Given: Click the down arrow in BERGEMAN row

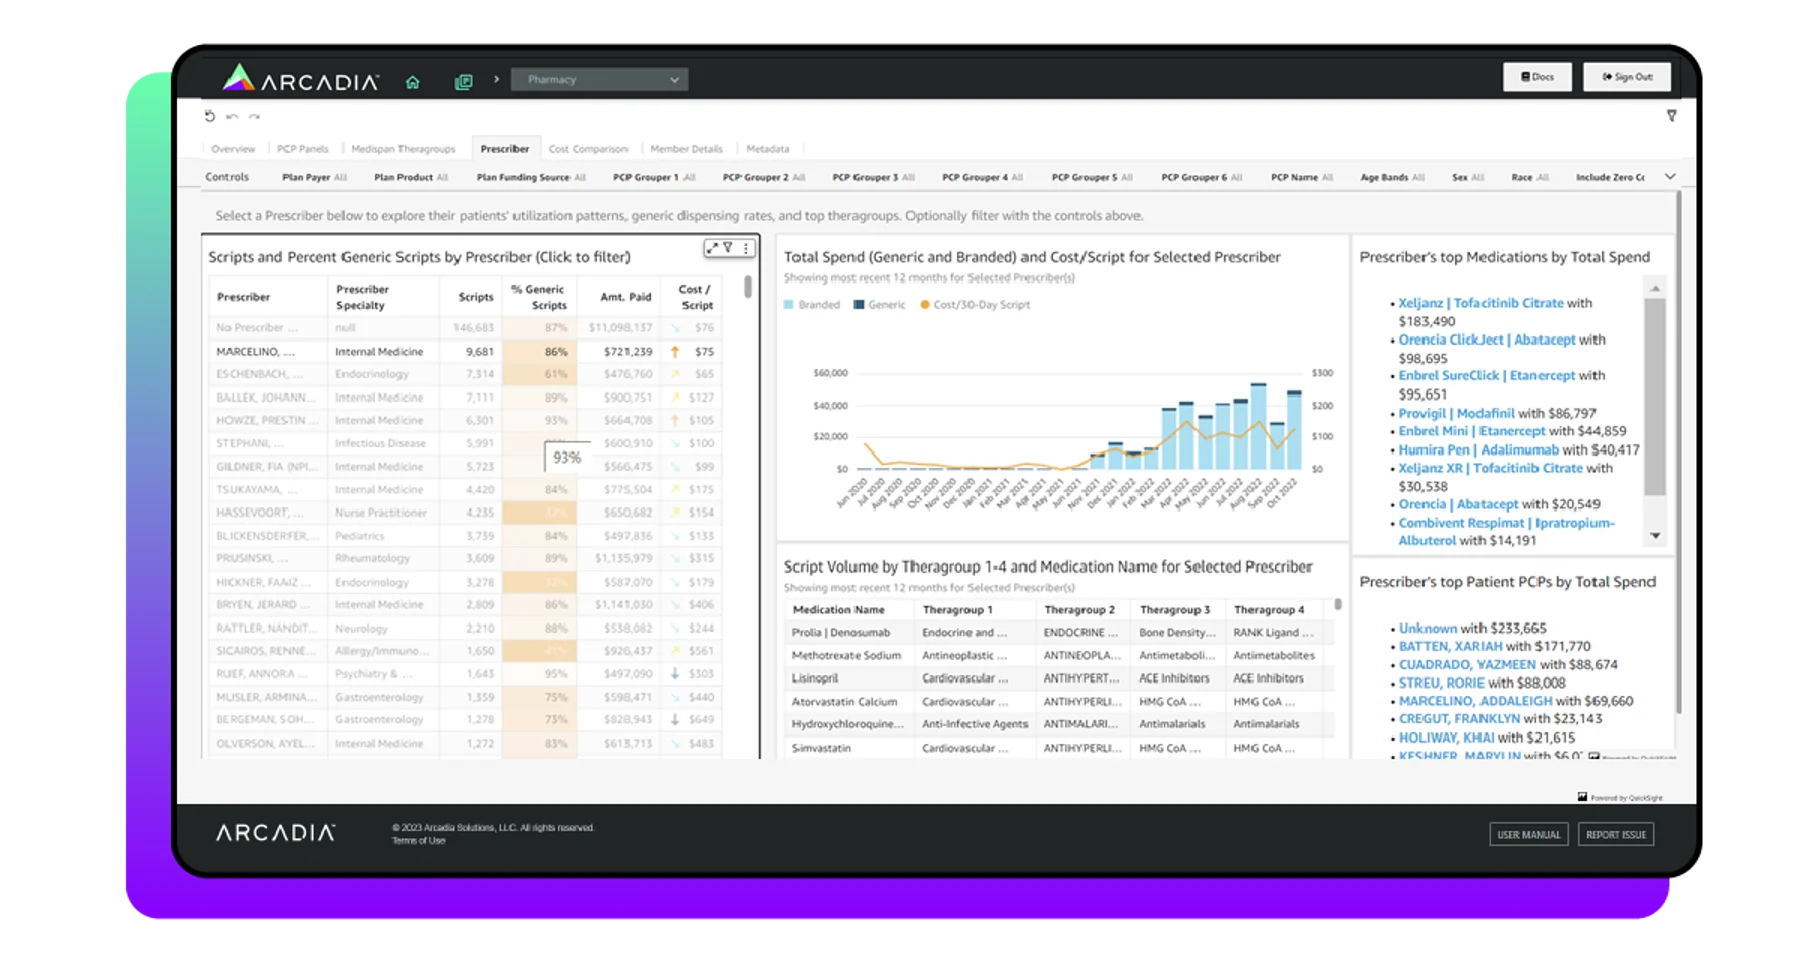Looking at the screenshot, I should coord(675,720).
